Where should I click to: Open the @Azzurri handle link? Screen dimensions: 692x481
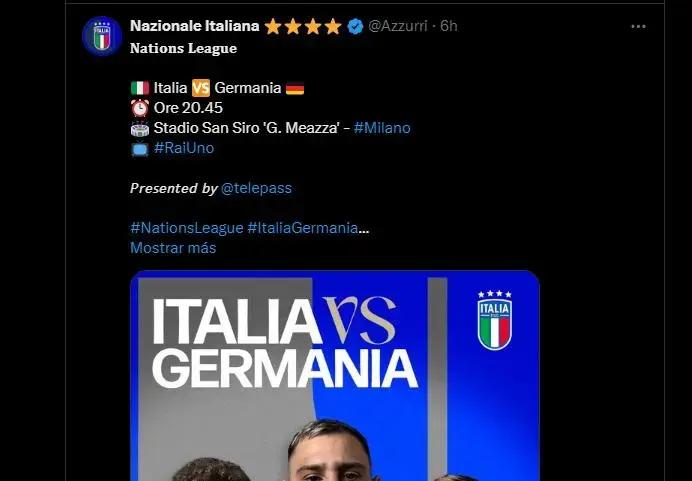399,27
